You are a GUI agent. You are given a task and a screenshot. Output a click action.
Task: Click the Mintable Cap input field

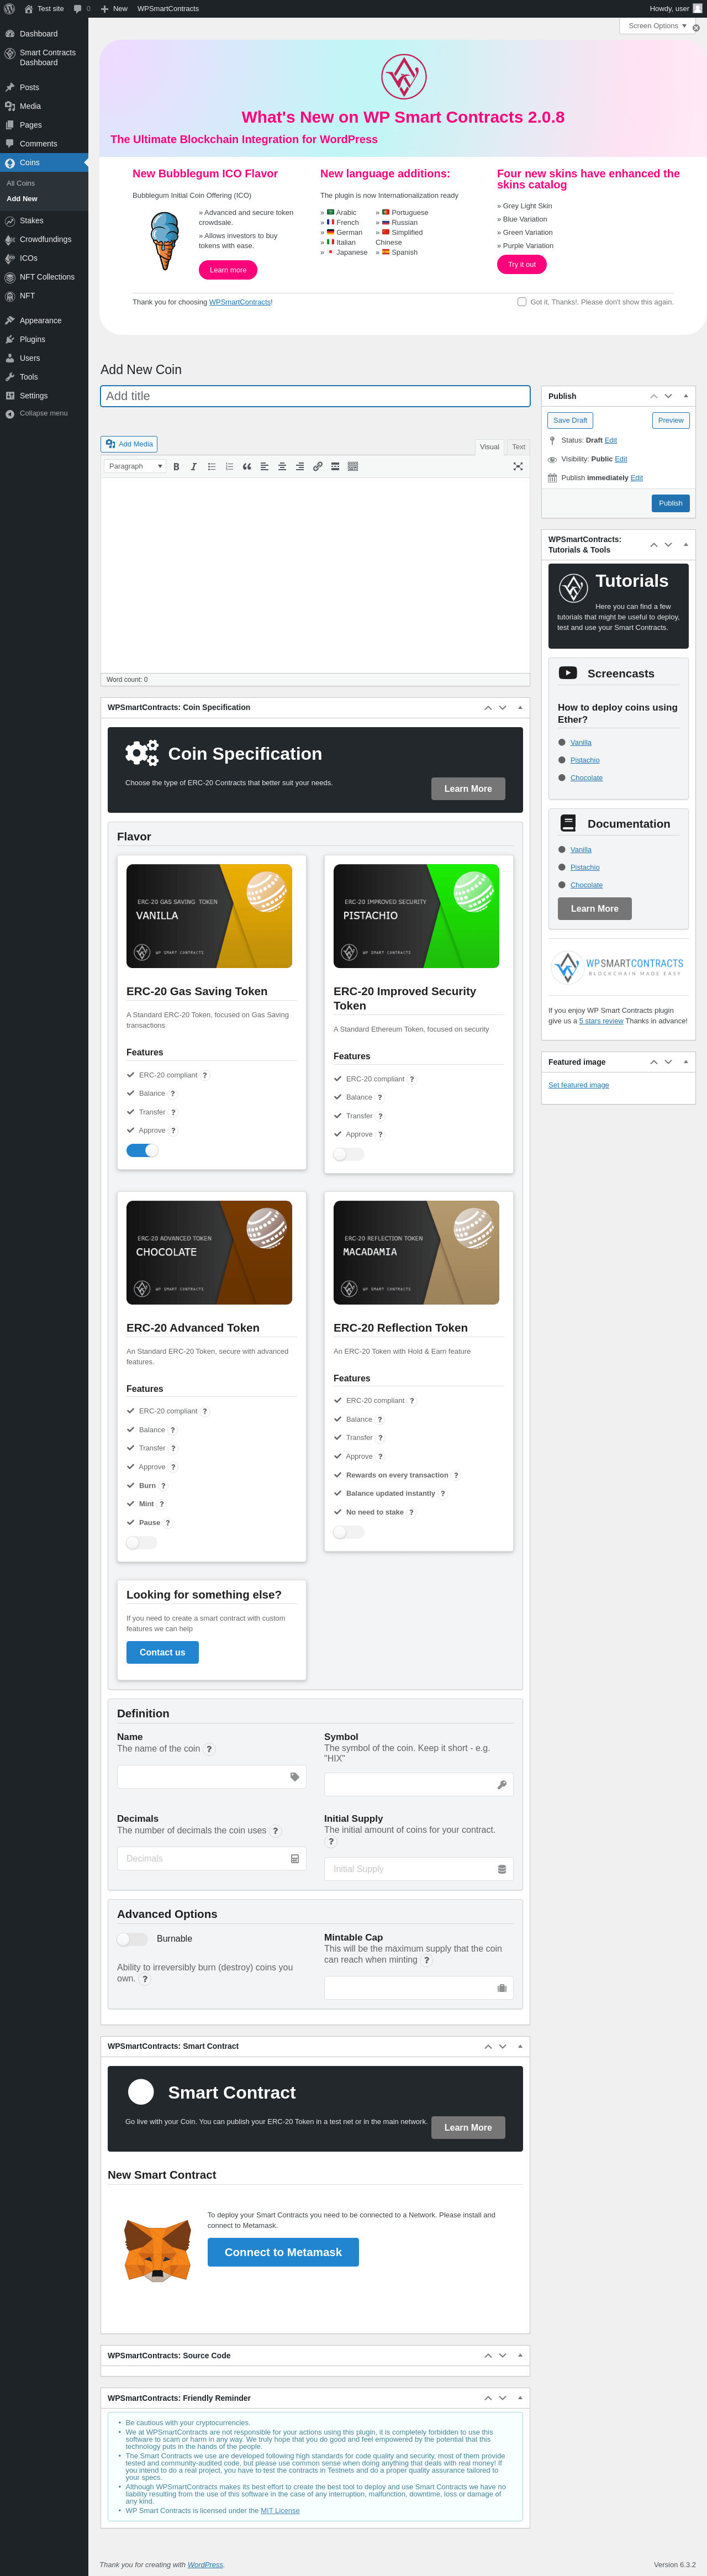coord(418,1988)
